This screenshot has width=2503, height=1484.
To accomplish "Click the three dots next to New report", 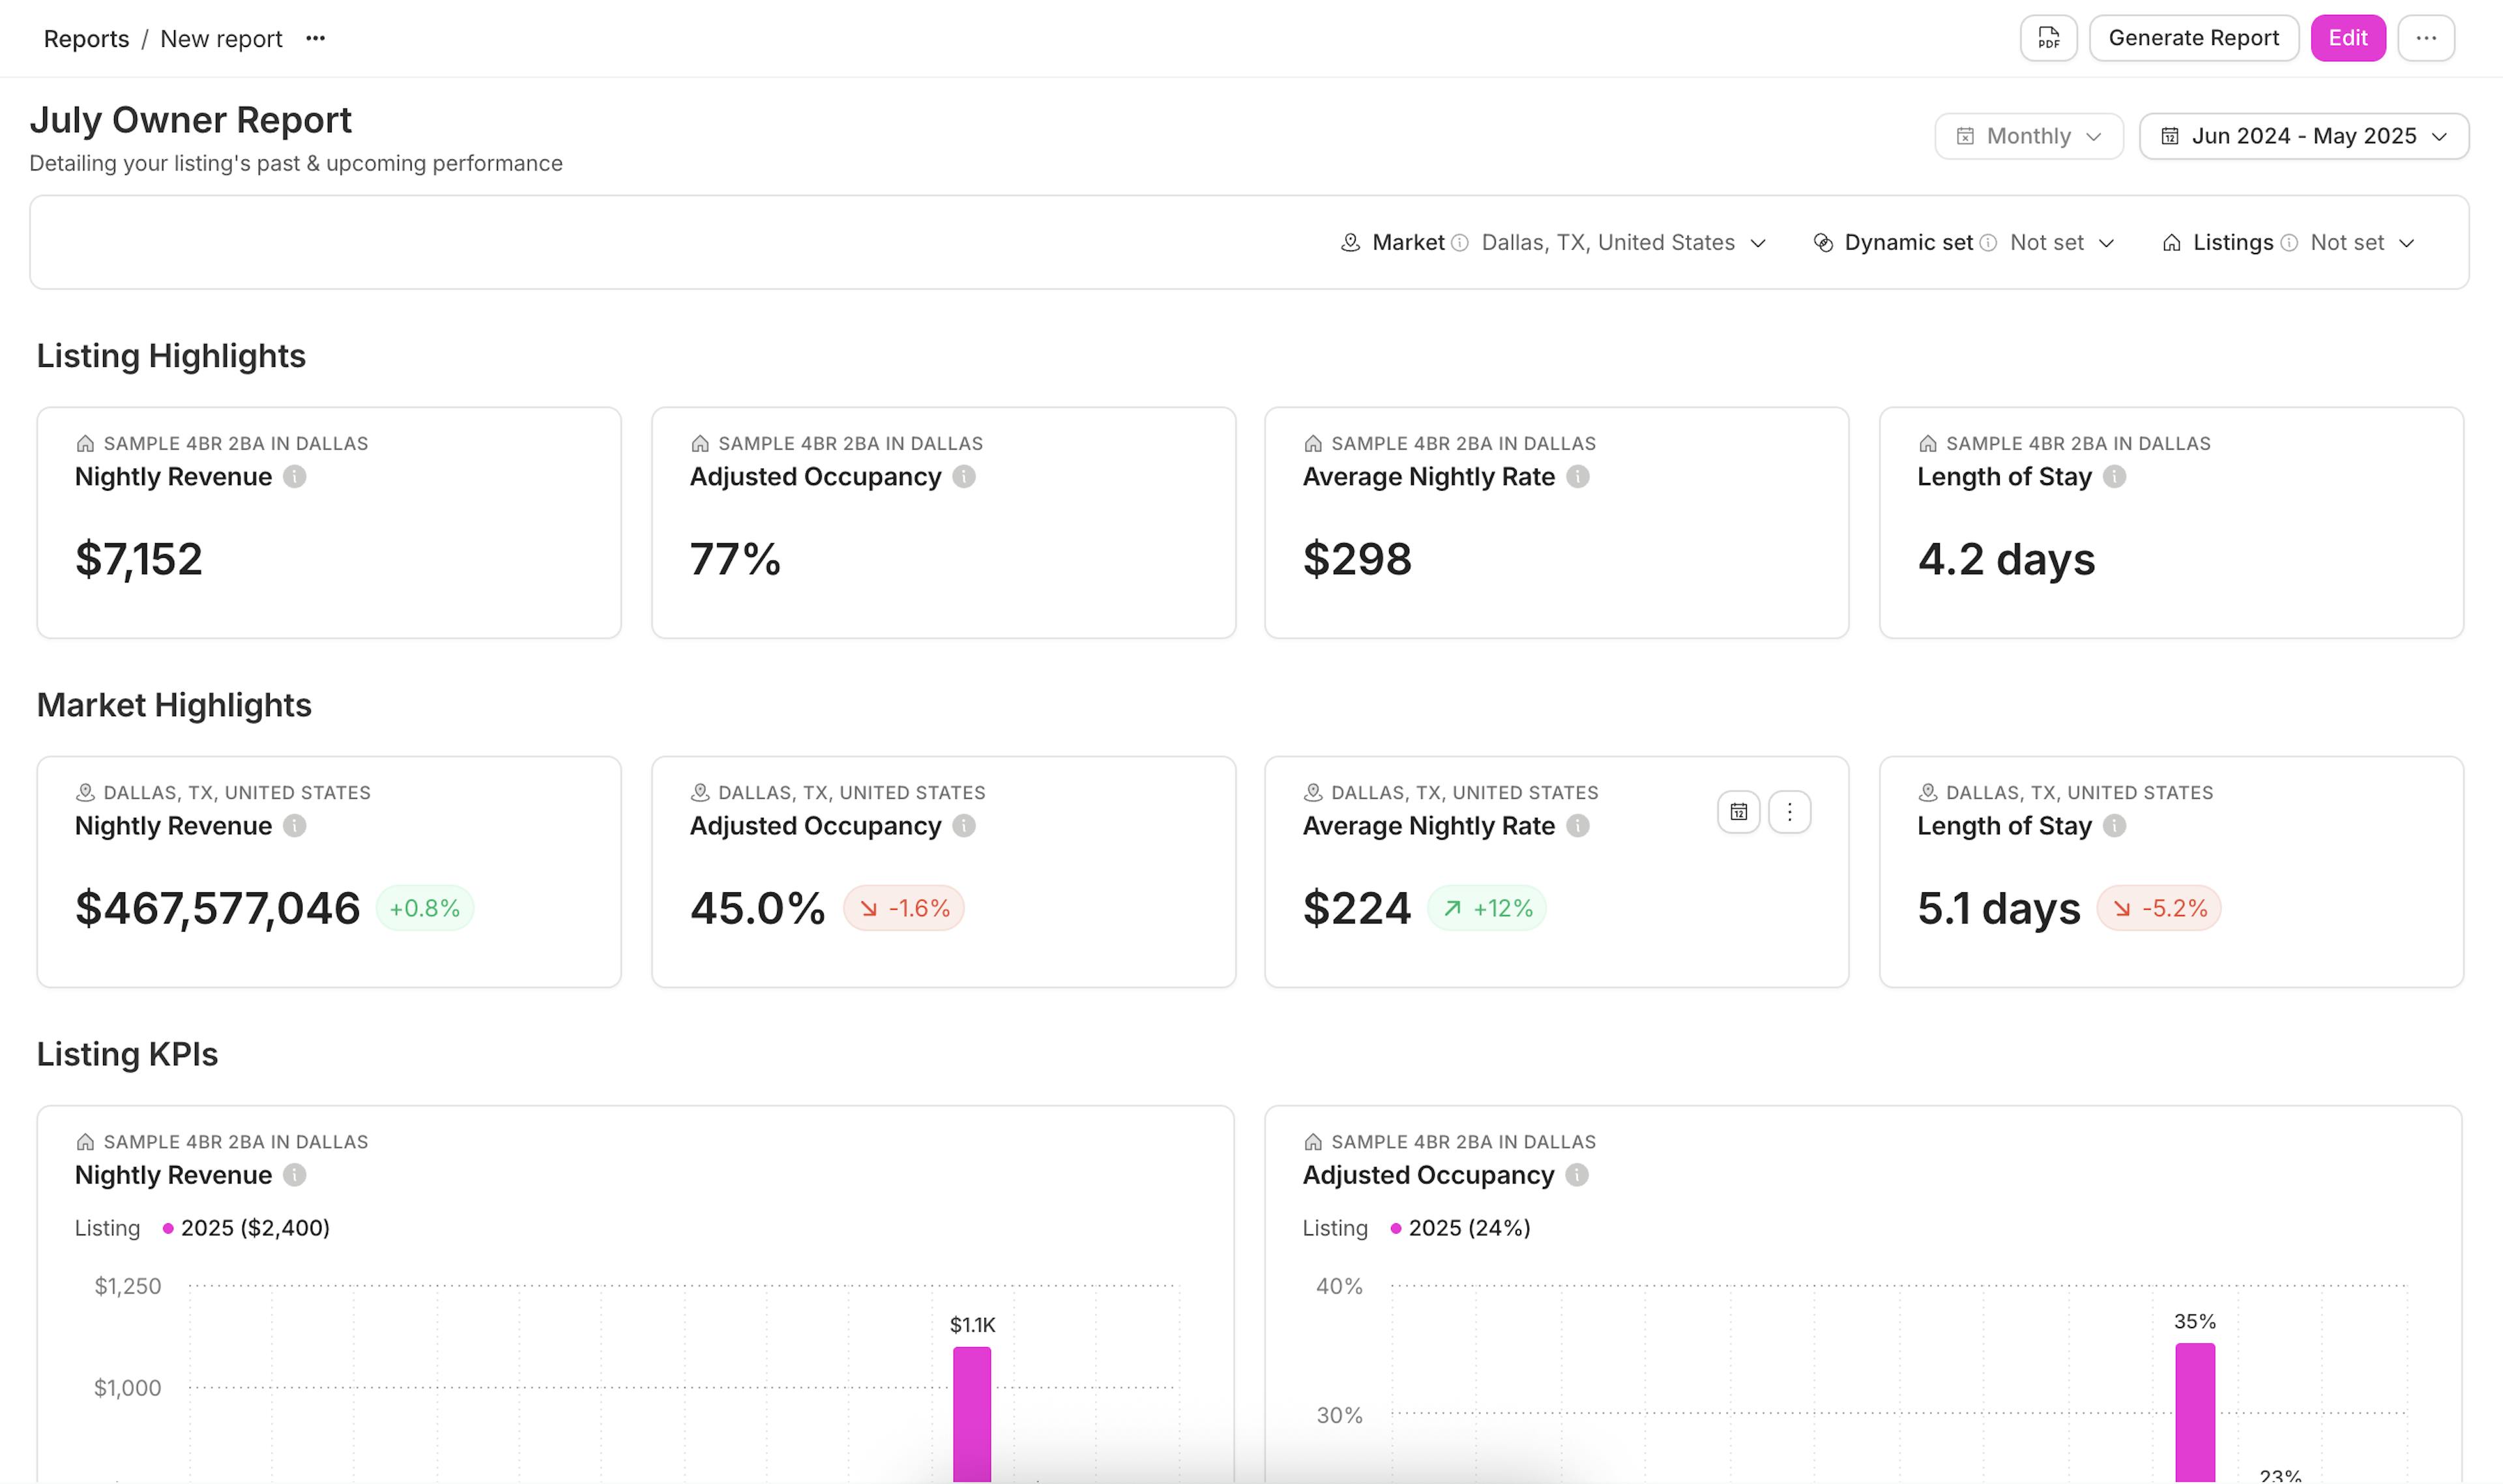I will (x=315, y=38).
